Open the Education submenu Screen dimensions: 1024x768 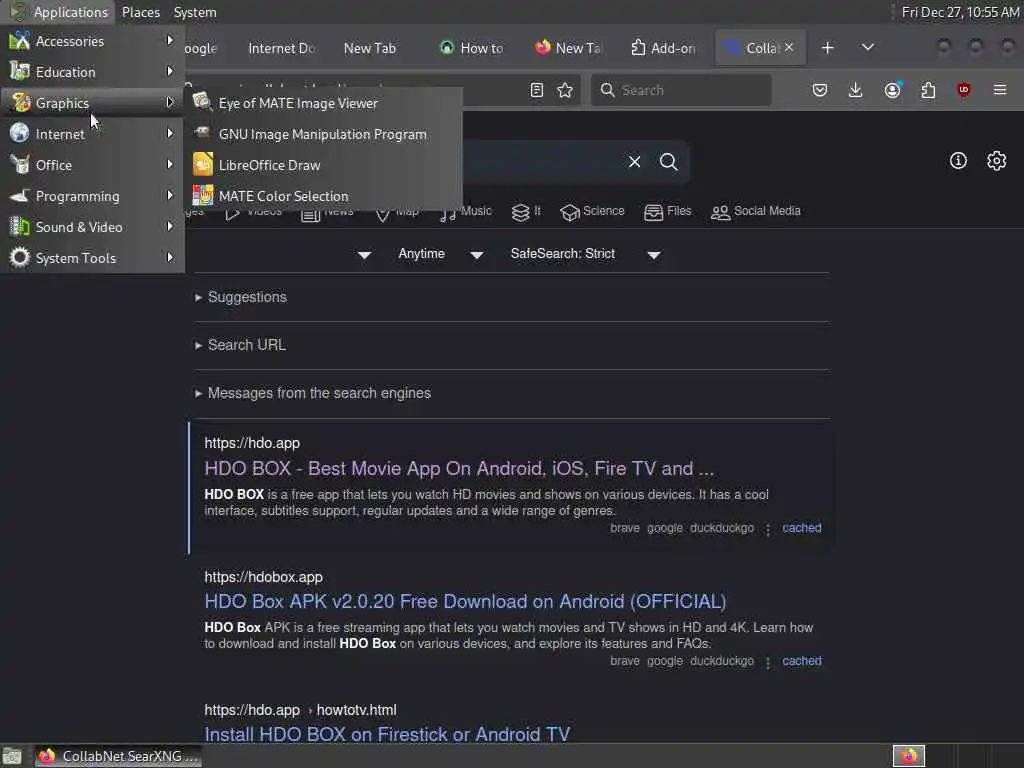[x=92, y=72]
